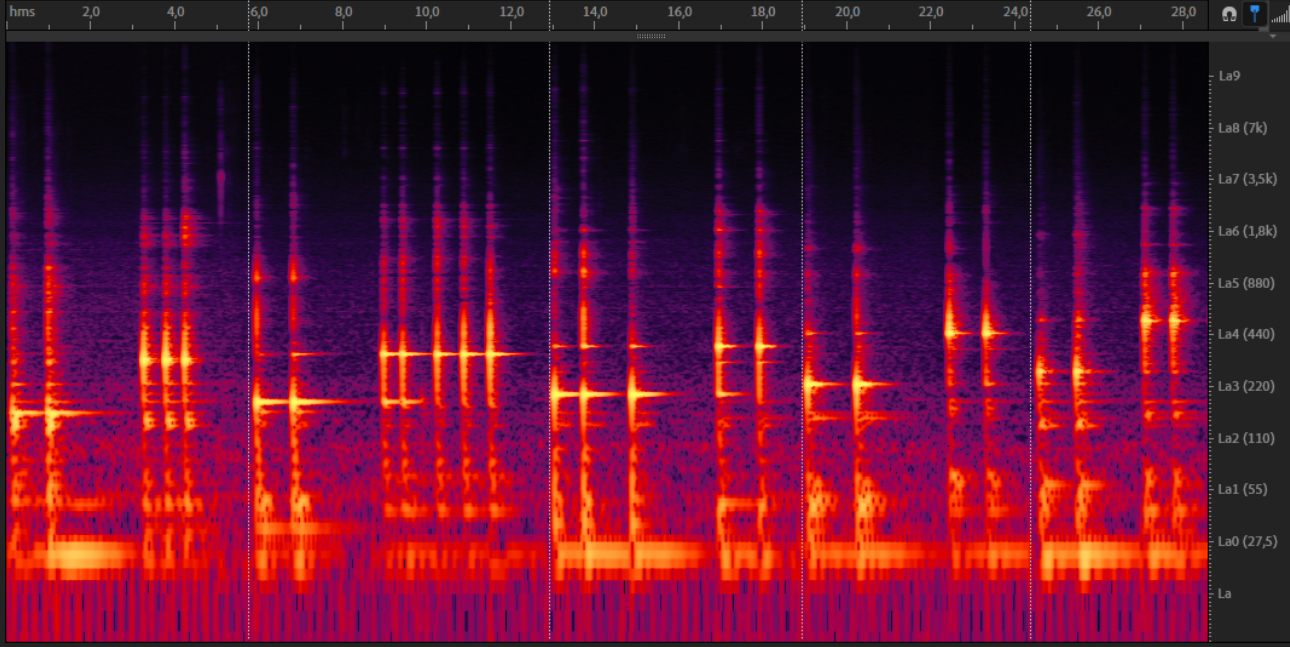Viewport: 1290px width, 647px height.
Task: Click the La4 (440) frequency scale label
Action: coord(1246,334)
